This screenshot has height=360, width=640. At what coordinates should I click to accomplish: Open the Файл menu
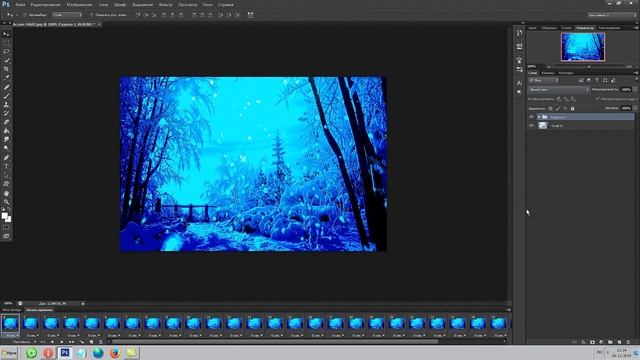(x=20, y=4)
